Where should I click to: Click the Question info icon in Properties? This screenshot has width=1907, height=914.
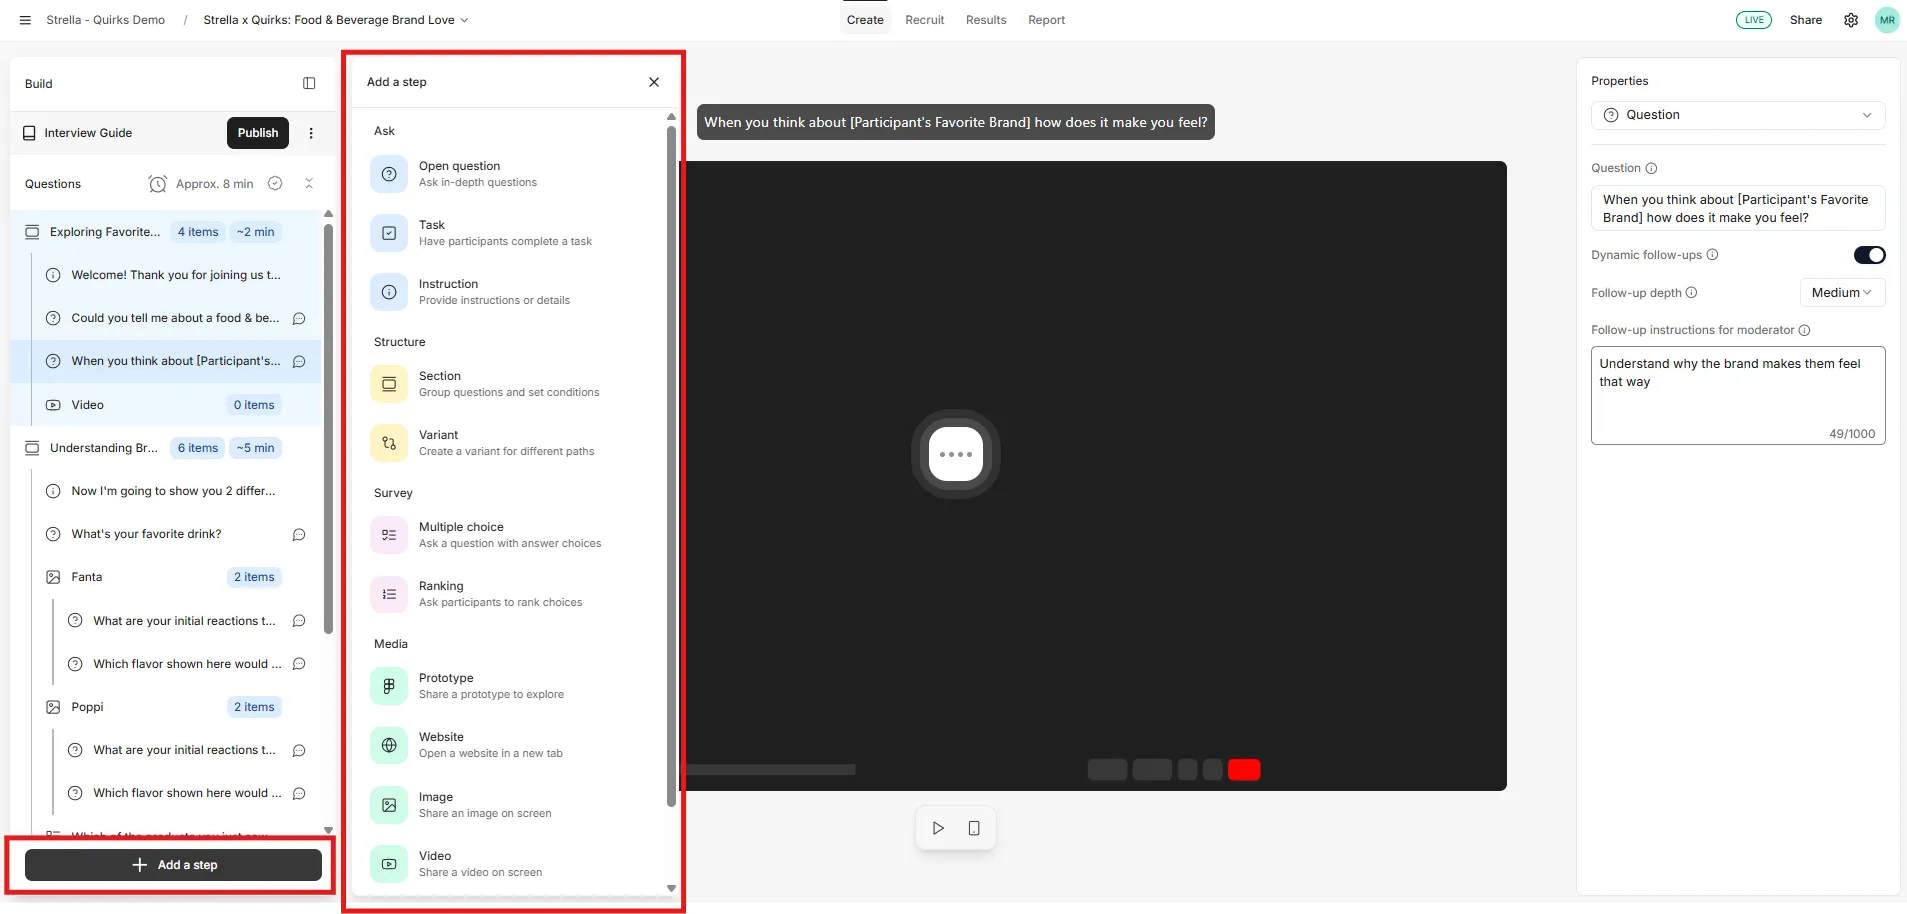(1651, 168)
